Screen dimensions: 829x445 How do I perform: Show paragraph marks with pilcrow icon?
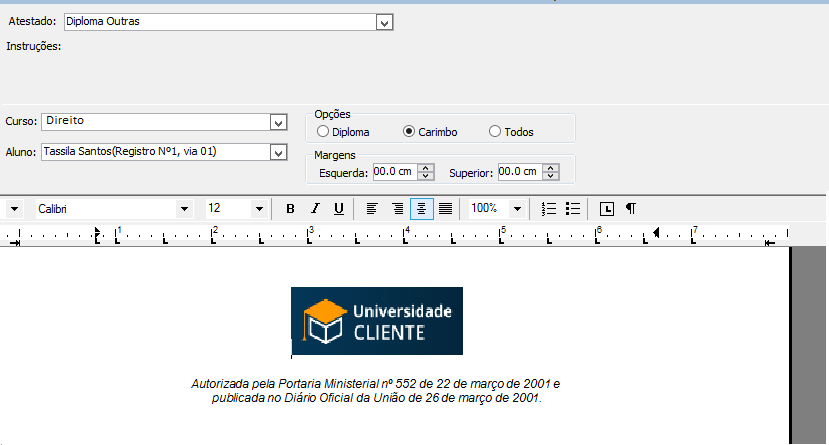pyautogui.click(x=631, y=209)
